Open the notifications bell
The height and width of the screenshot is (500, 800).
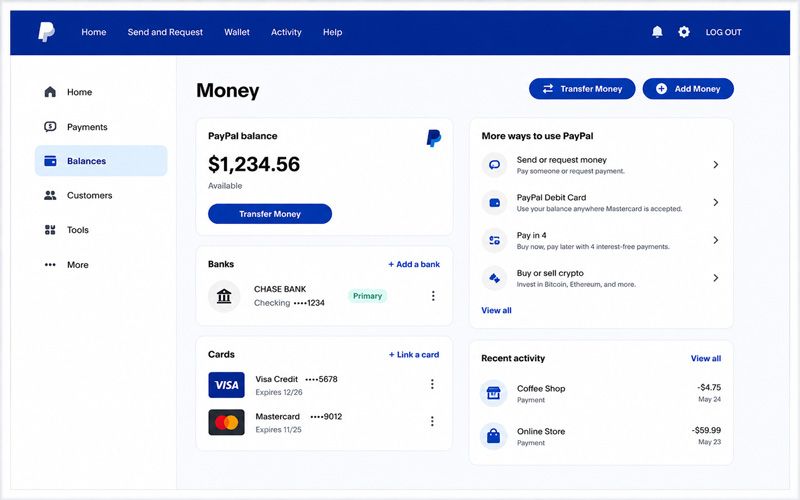tap(657, 32)
